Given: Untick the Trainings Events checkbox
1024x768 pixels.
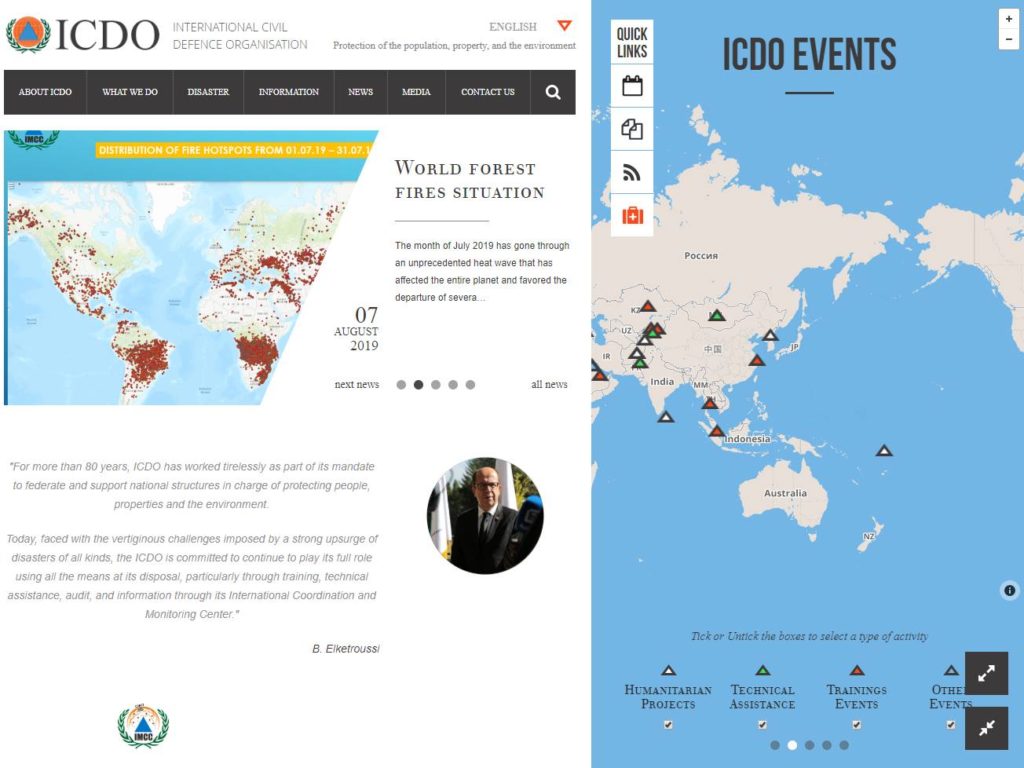Looking at the screenshot, I should pyautogui.click(x=856, y=724).
